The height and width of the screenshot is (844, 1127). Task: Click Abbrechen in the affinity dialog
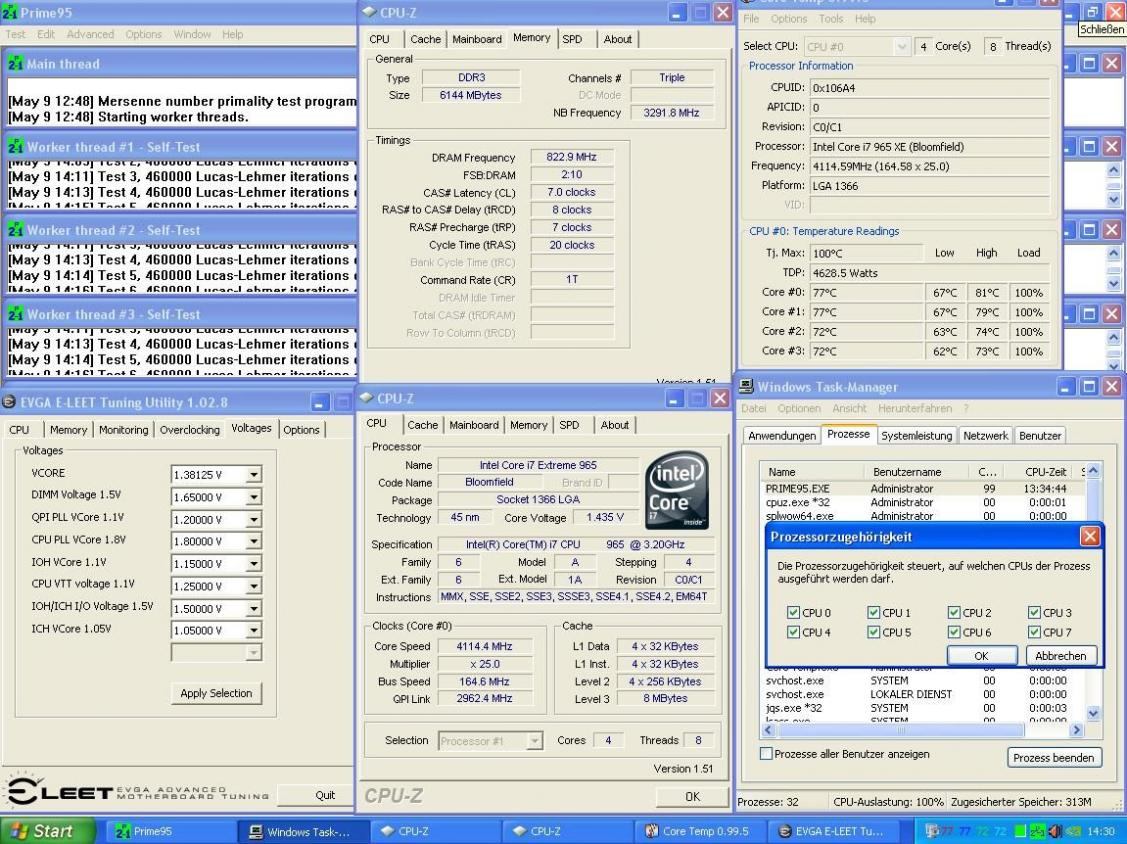point(1061,656)
